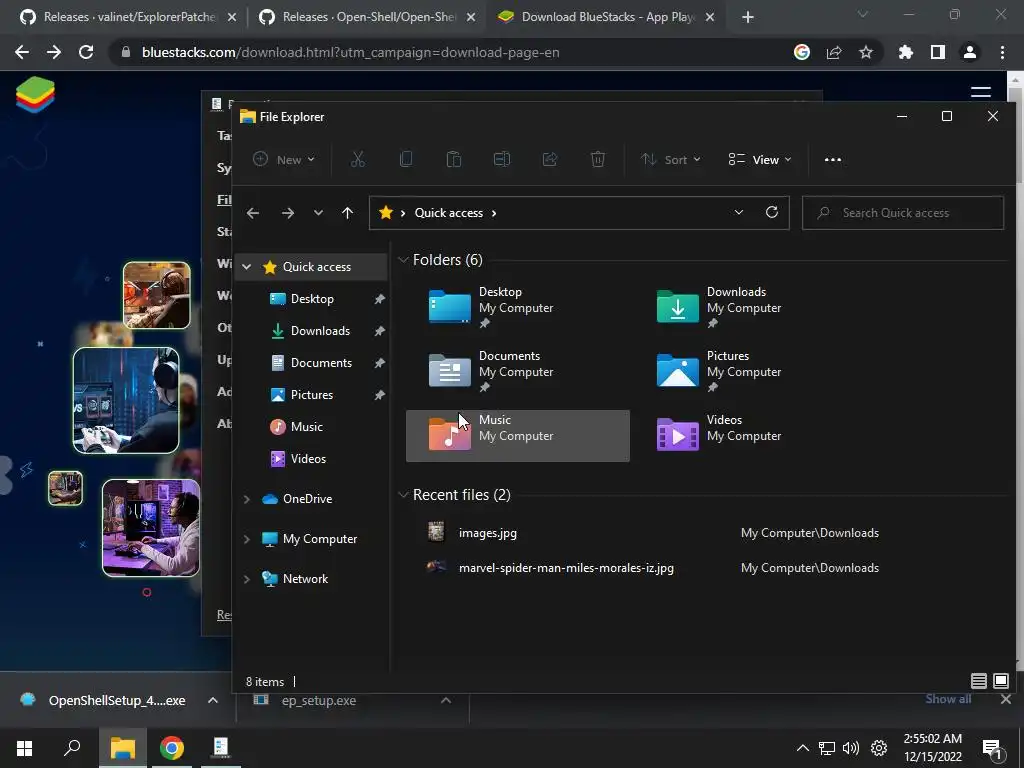Open taskbar search magnifier
Viewport: 1024px width, 768px height.
[x=72, y=748]
